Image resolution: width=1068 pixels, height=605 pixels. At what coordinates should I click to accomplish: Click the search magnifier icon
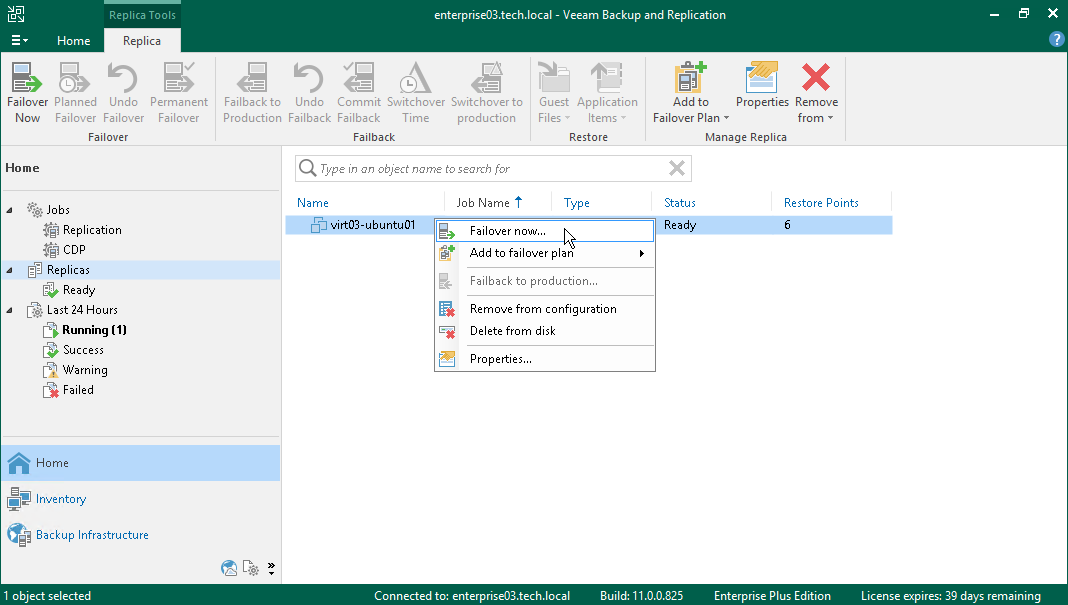tap(308, 168)
